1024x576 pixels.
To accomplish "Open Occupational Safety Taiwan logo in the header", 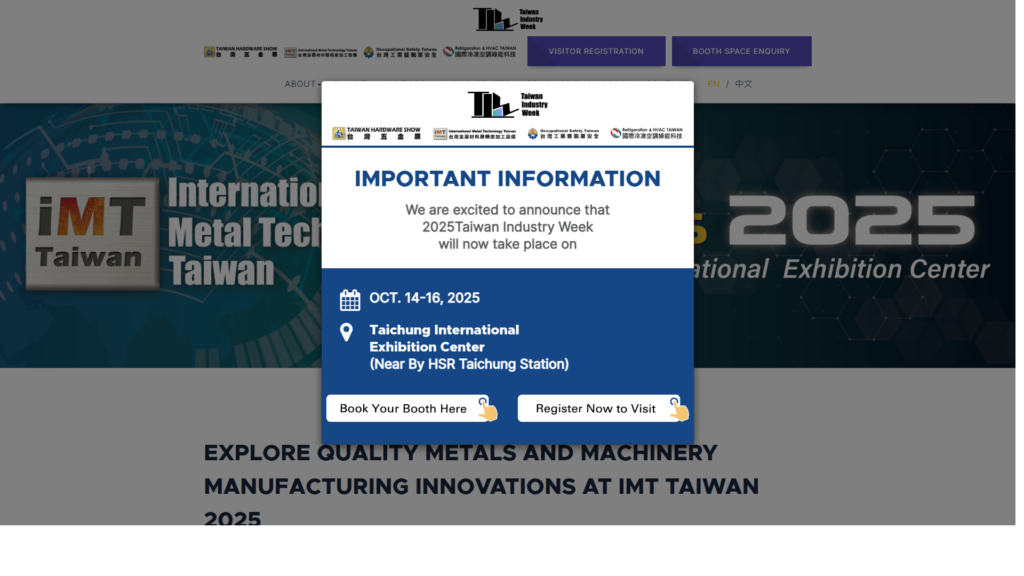I will point(400,52).
